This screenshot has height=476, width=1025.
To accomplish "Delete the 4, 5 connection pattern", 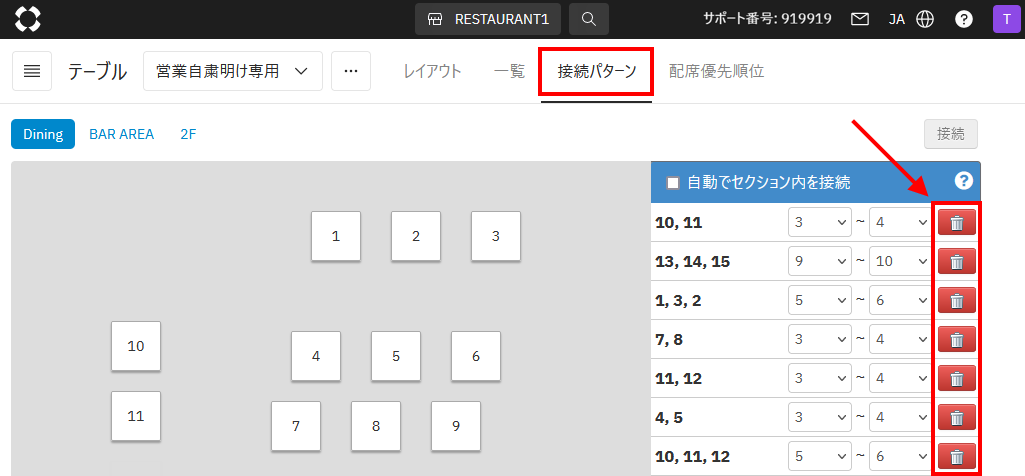I will pyautogui.click(x=957, y=417).
